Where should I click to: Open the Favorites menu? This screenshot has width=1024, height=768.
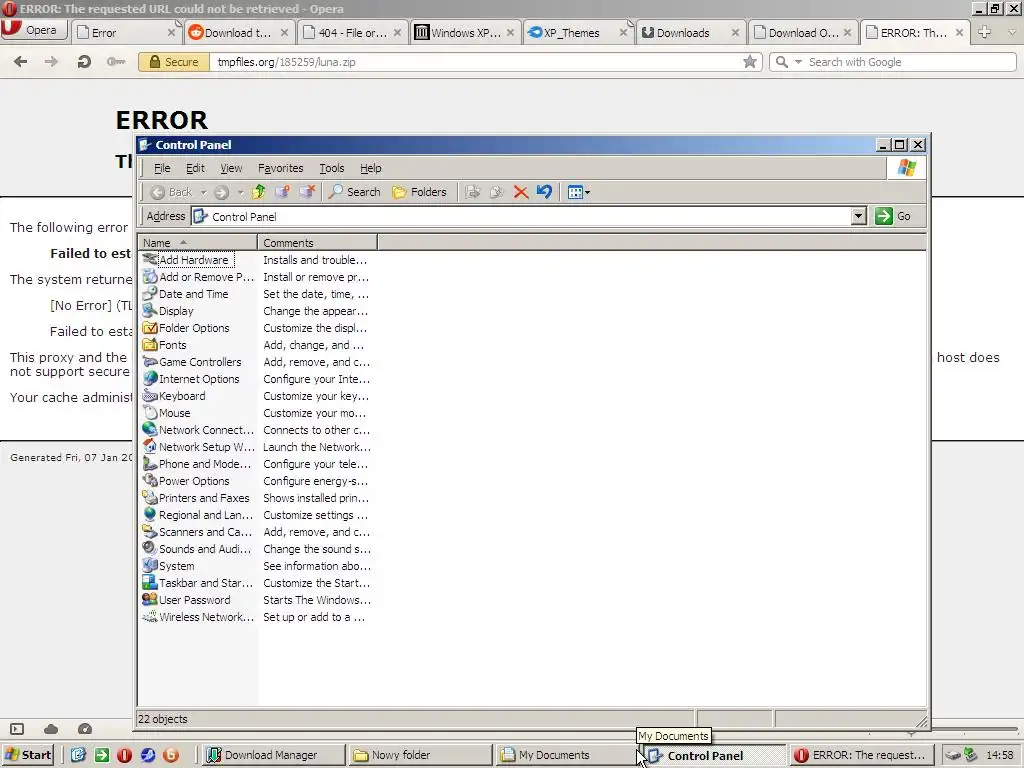click(x=281, y=168)
